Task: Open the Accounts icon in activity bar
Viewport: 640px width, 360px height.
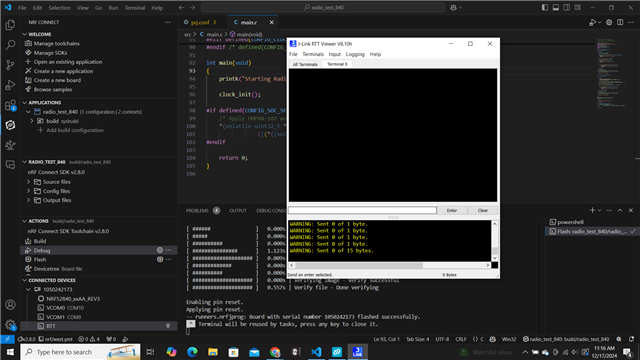Action: tap(10, 304)
